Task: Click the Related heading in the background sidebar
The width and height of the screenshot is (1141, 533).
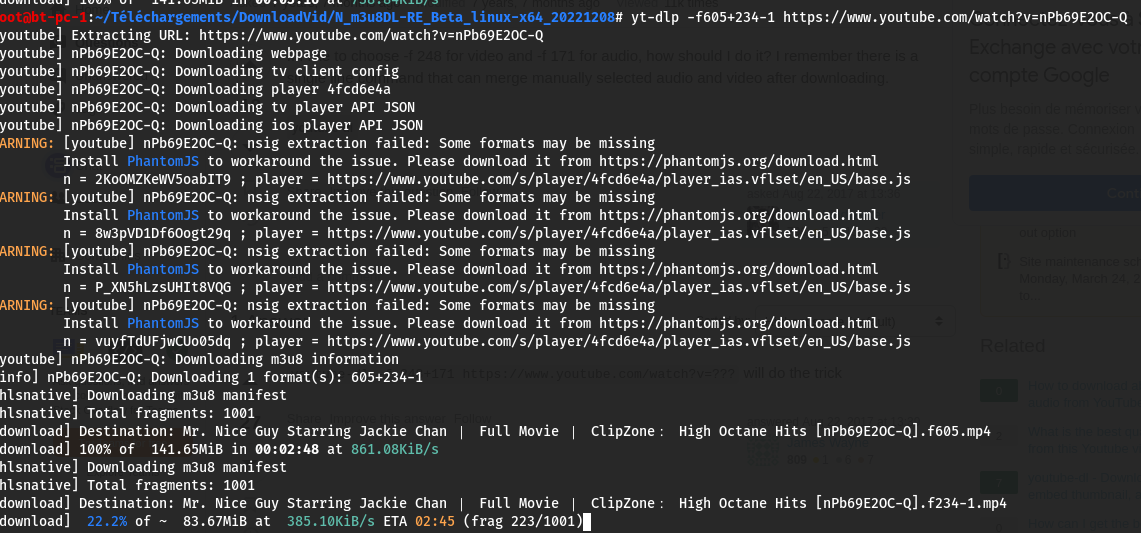Action: 1012,346
